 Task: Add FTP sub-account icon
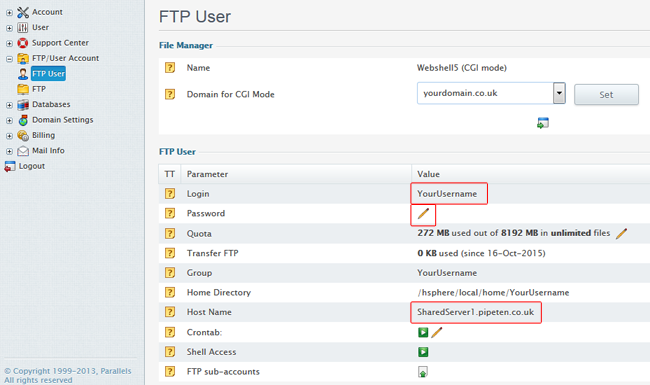(x=422, y=372)
